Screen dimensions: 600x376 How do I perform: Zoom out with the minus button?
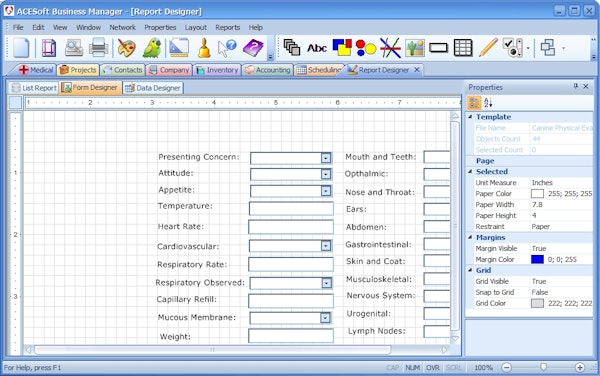pos(506,368)
